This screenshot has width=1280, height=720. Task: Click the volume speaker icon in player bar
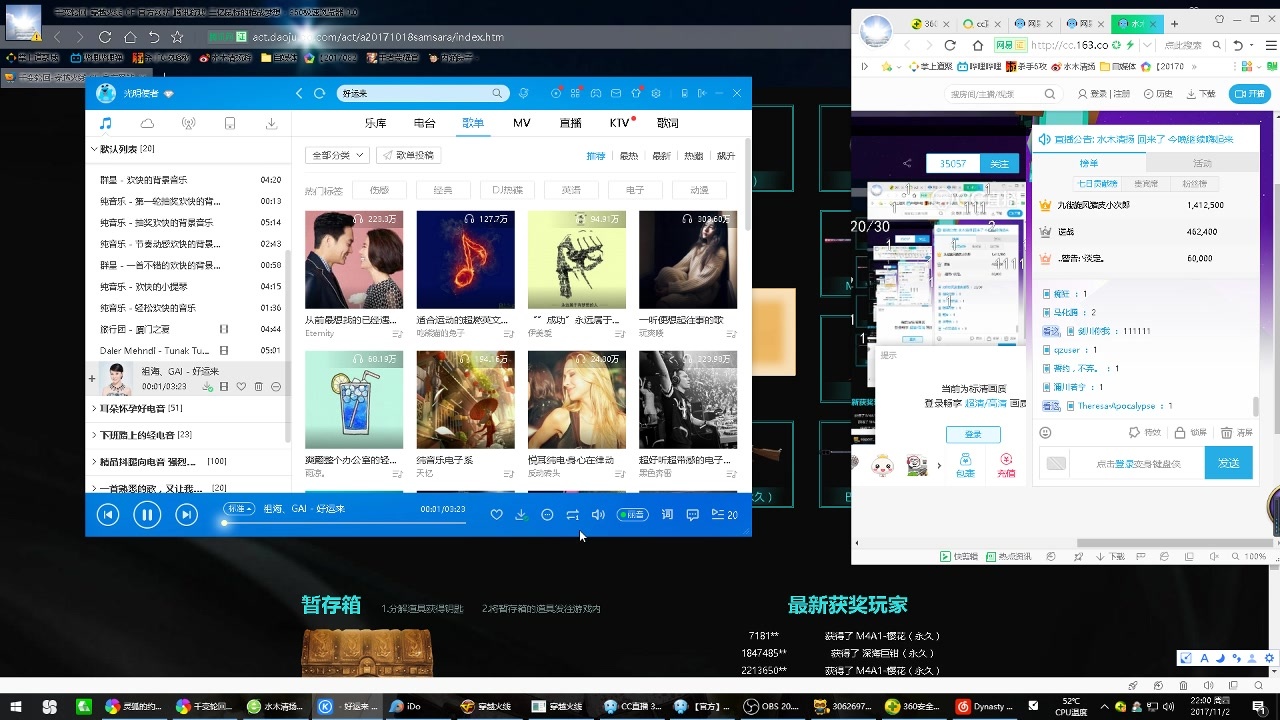[598, 514]
